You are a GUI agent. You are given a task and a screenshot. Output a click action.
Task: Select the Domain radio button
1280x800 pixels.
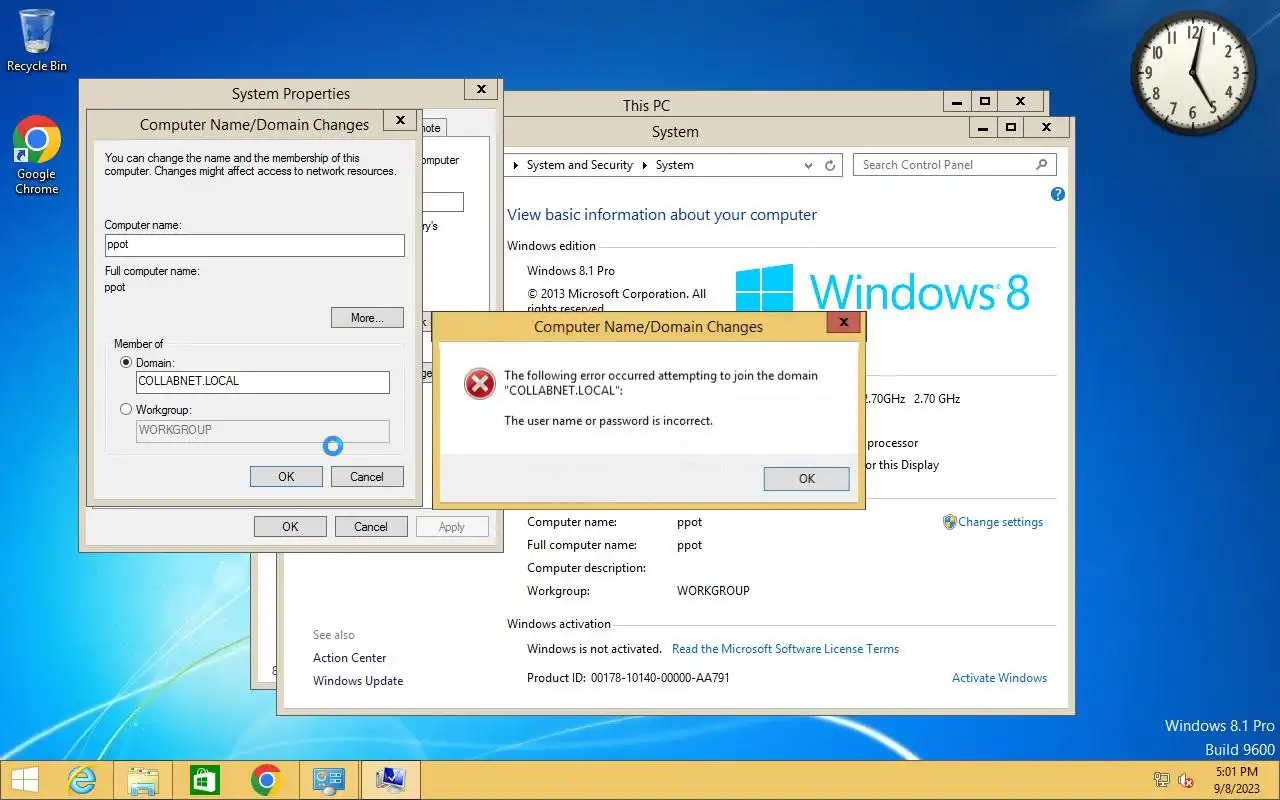pos(126,362)
